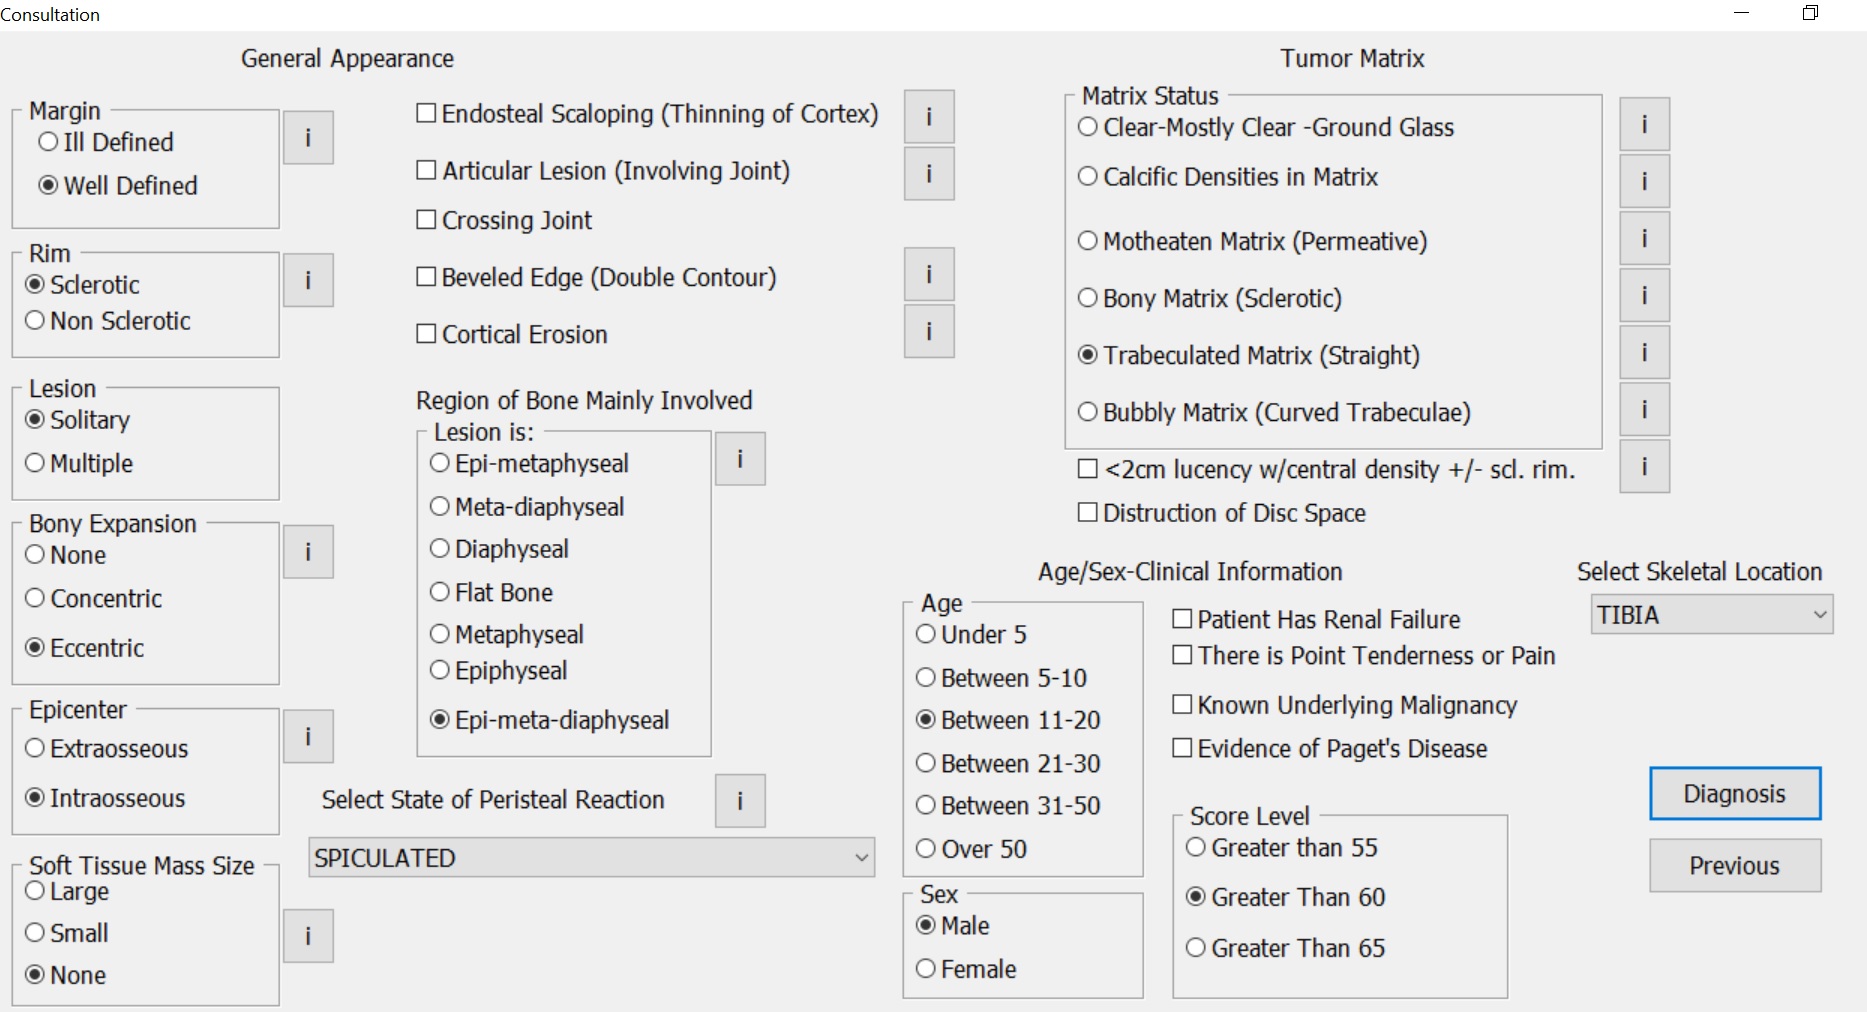Check Patient Has Renal Failure

(x=1316, y=619)
